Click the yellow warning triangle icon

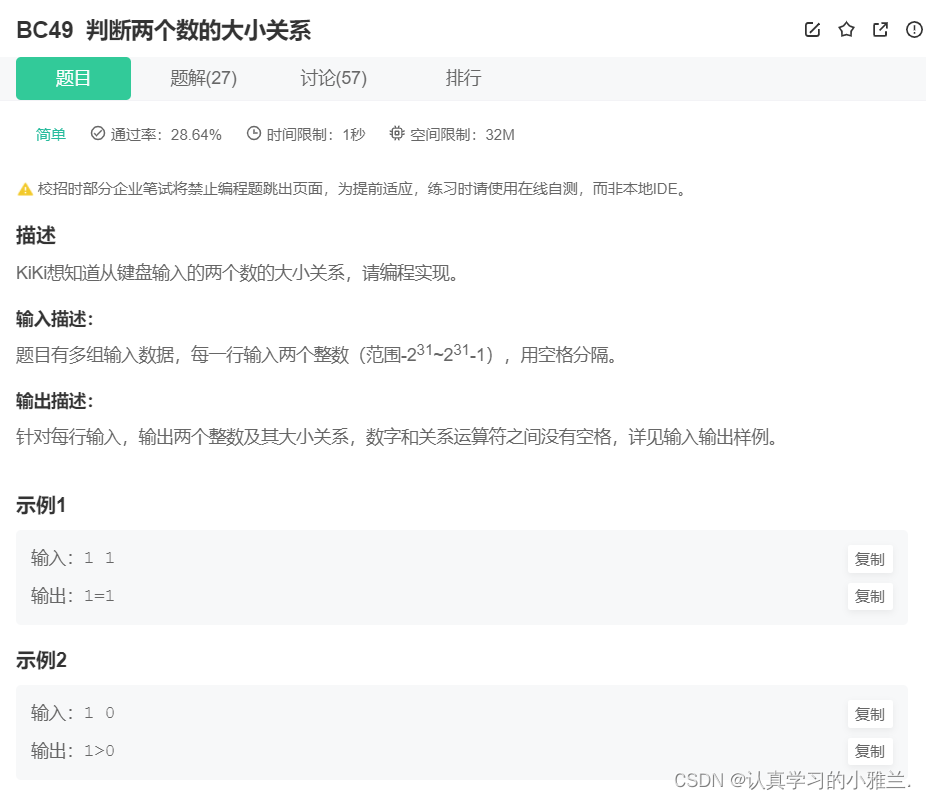click(x=25, y=190)
